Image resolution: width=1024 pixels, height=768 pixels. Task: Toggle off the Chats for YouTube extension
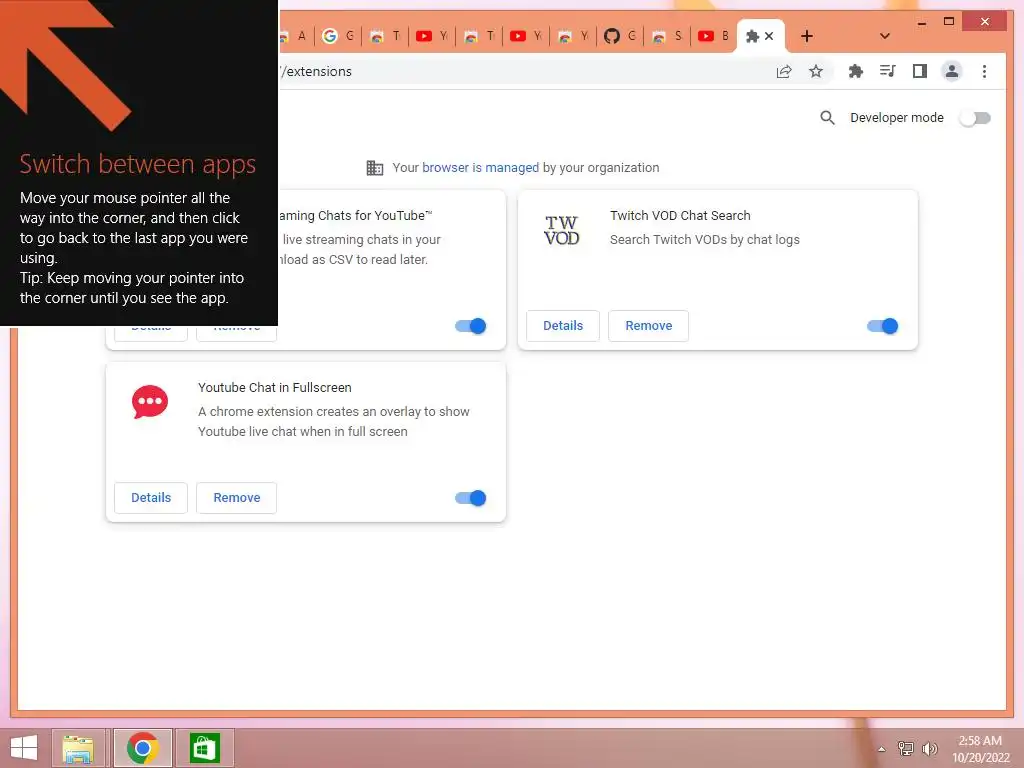coord(470,326)
